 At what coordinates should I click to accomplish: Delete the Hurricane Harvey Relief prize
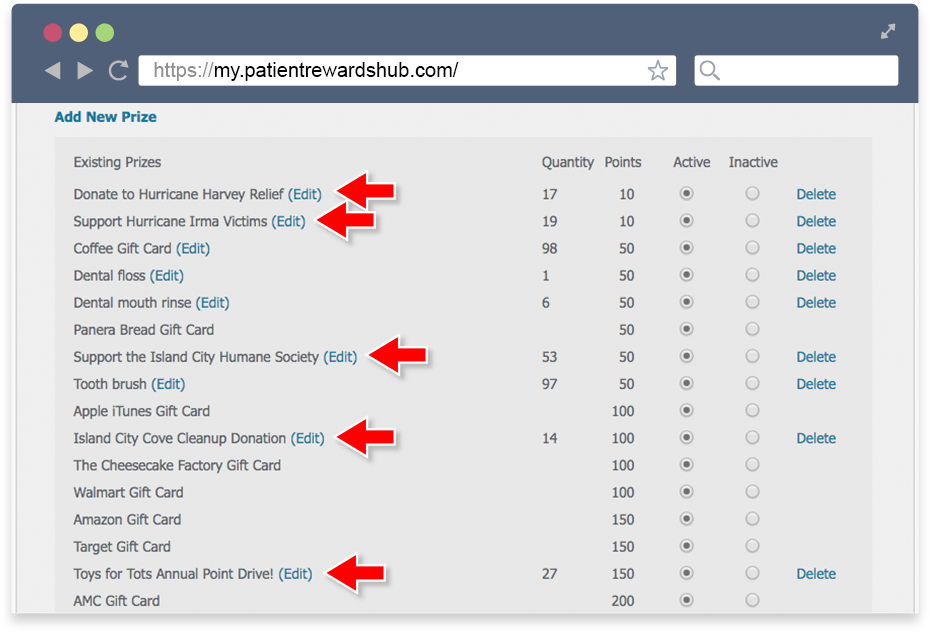pos(816,195)
